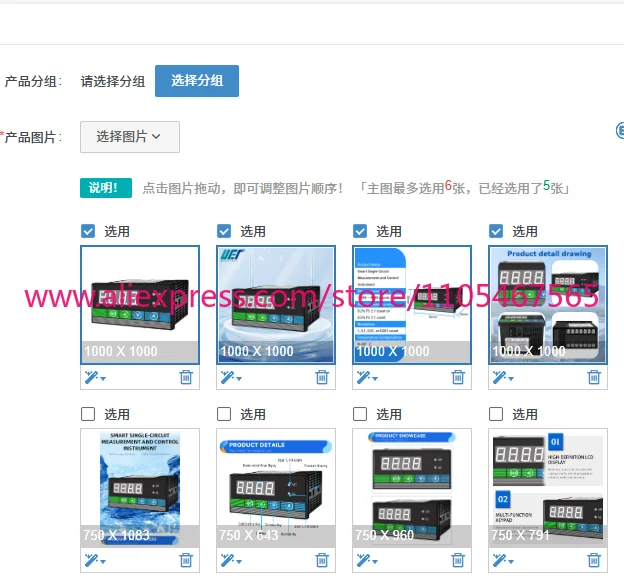Open magic wand edit menu under 750 X 643 image

click(231, 560)
